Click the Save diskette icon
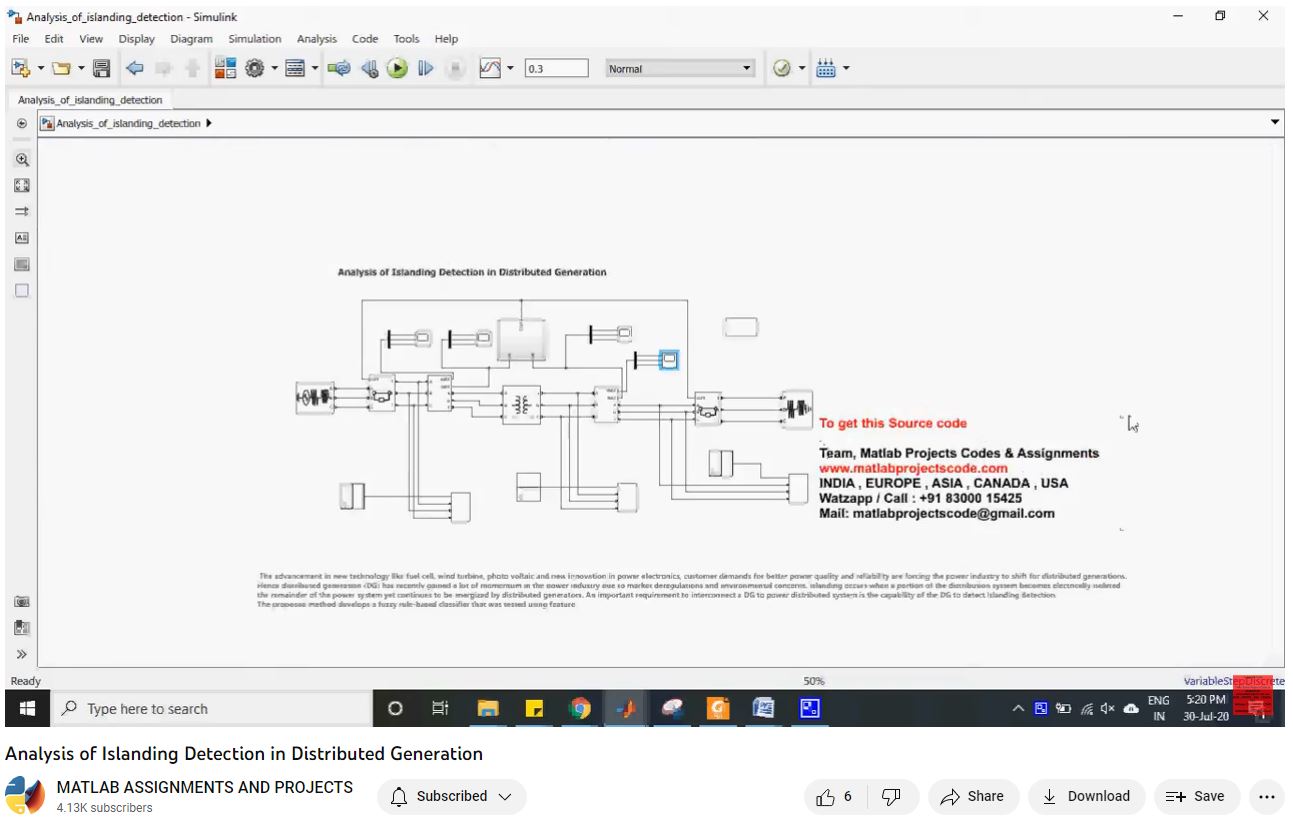 tap(101, 68)
